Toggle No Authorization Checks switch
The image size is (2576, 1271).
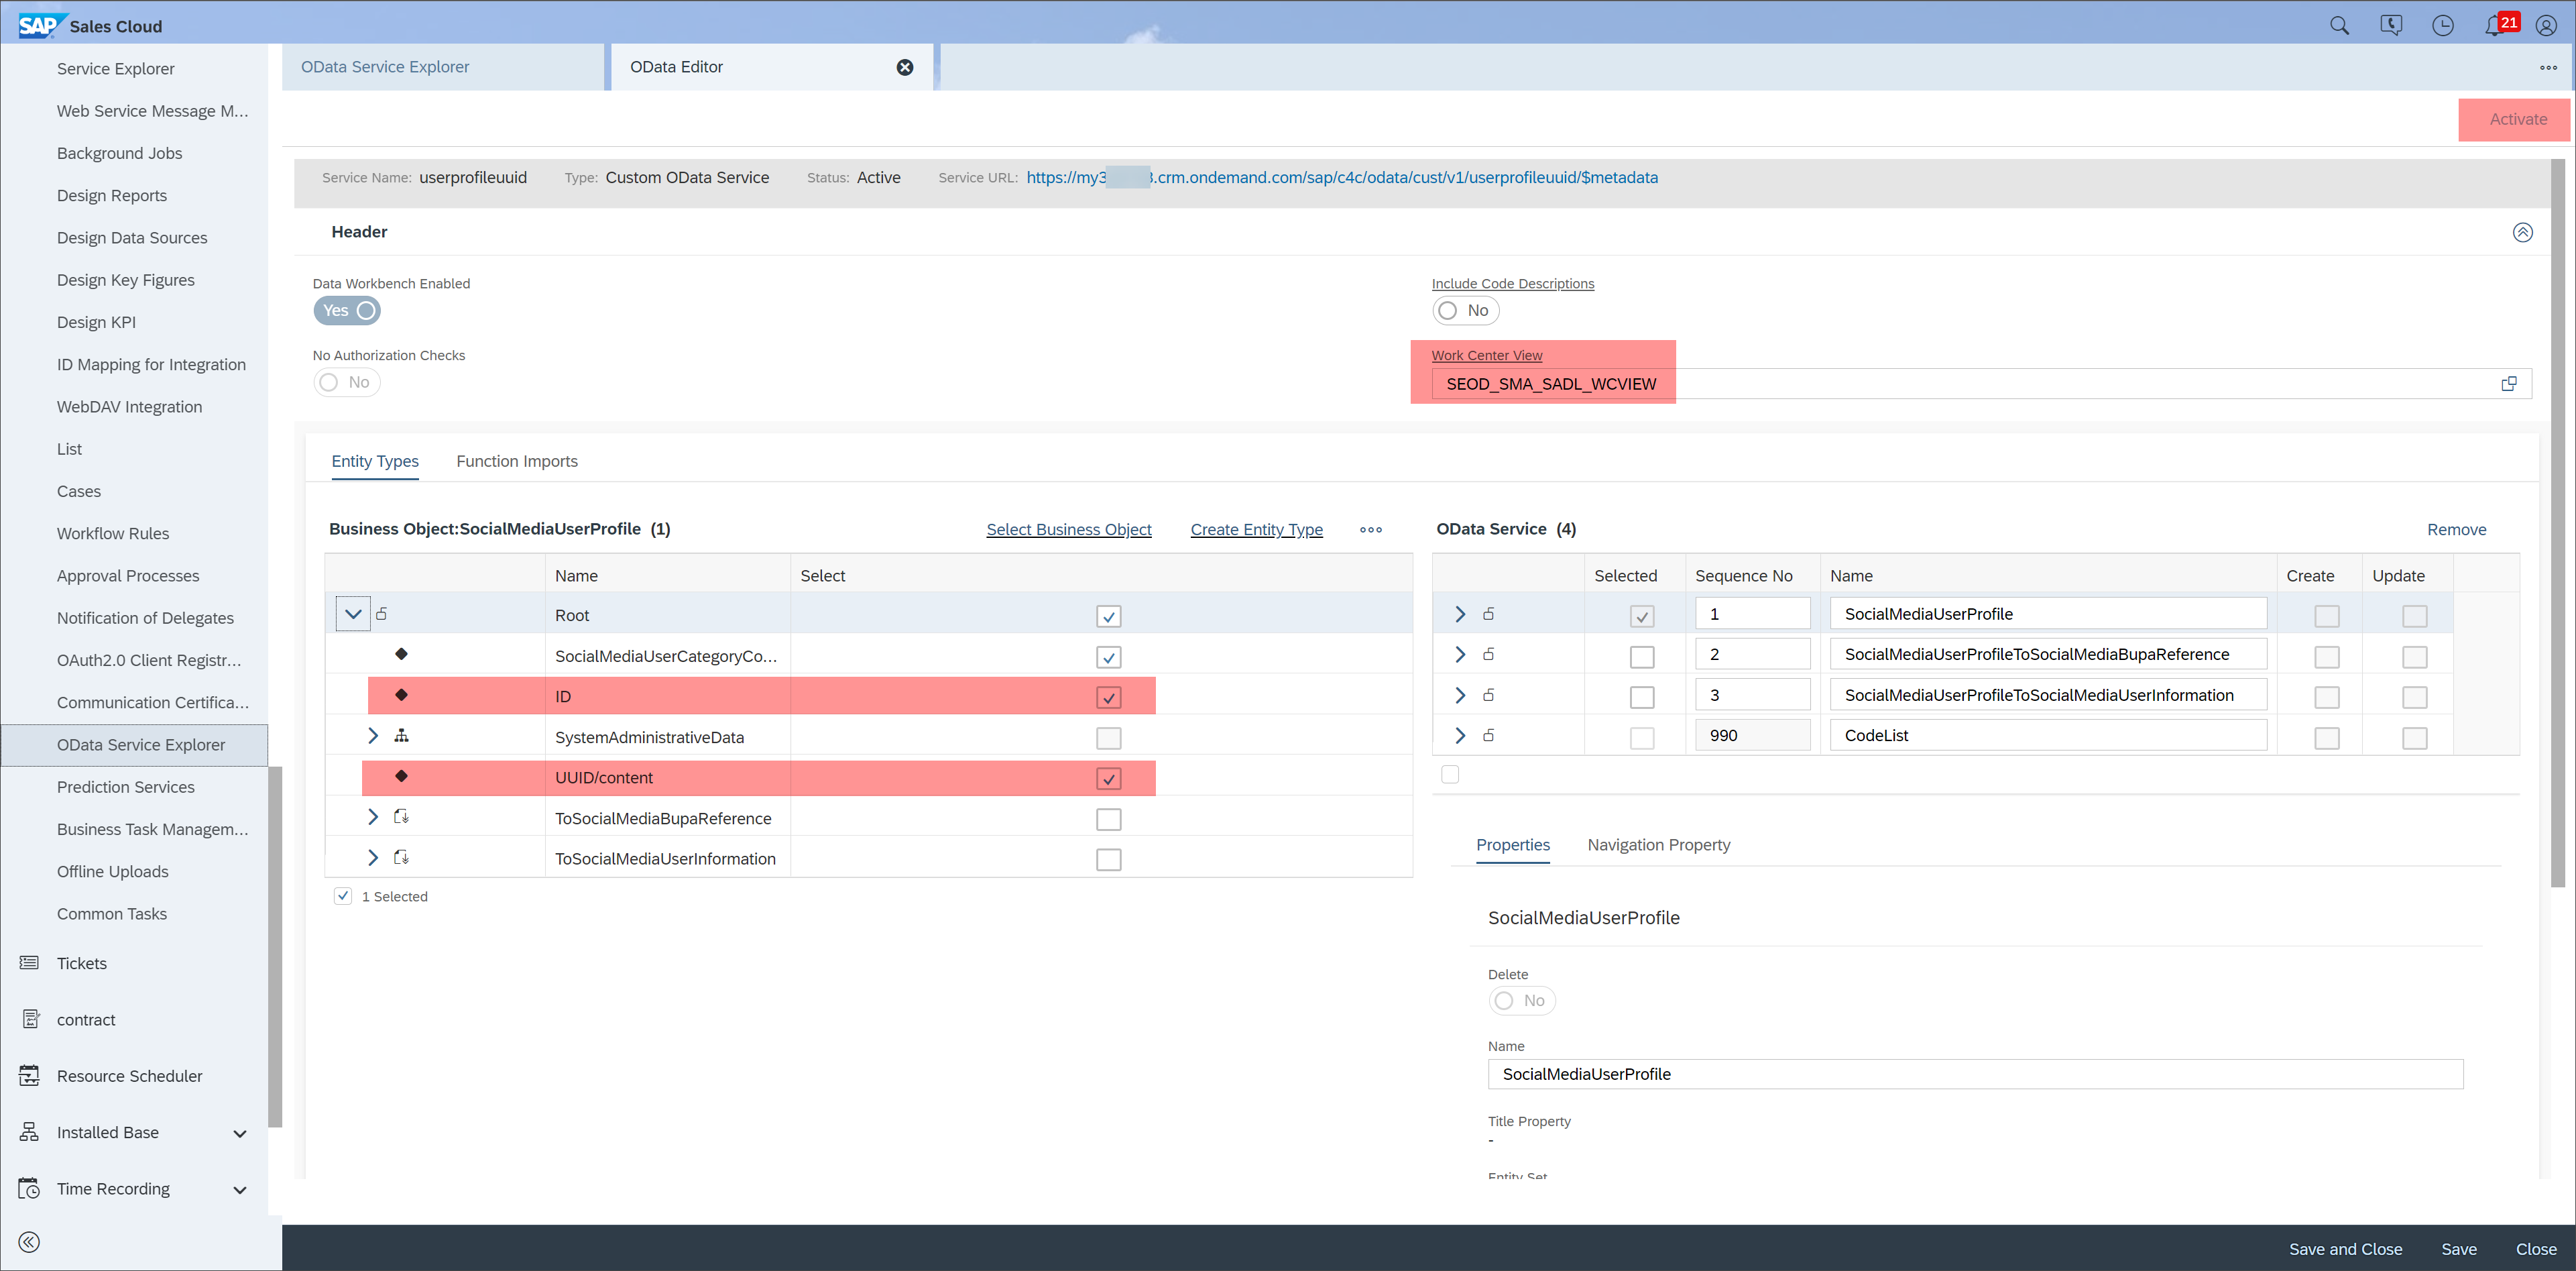click(347, 382)
